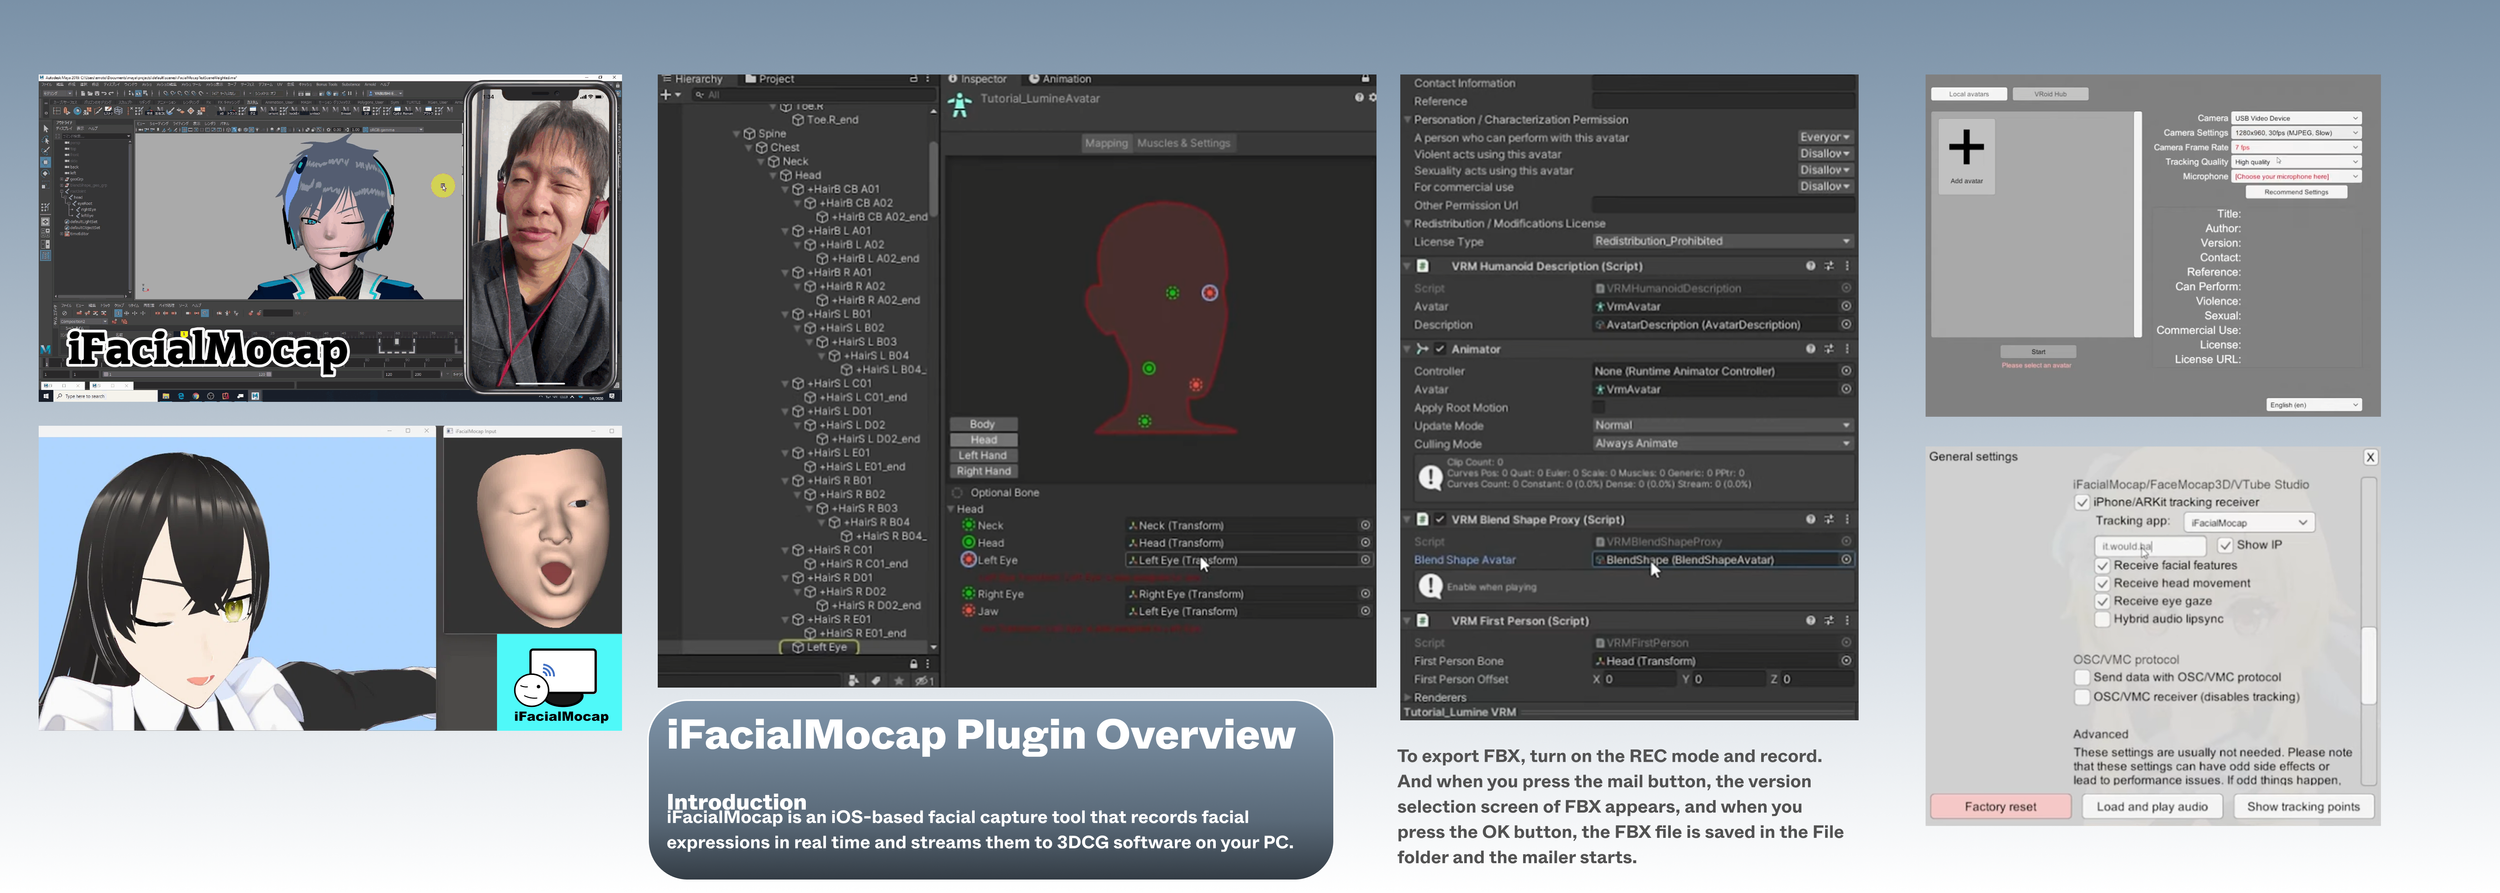Select the left eye bone marker on head diagram

(x=1210, y=293)
